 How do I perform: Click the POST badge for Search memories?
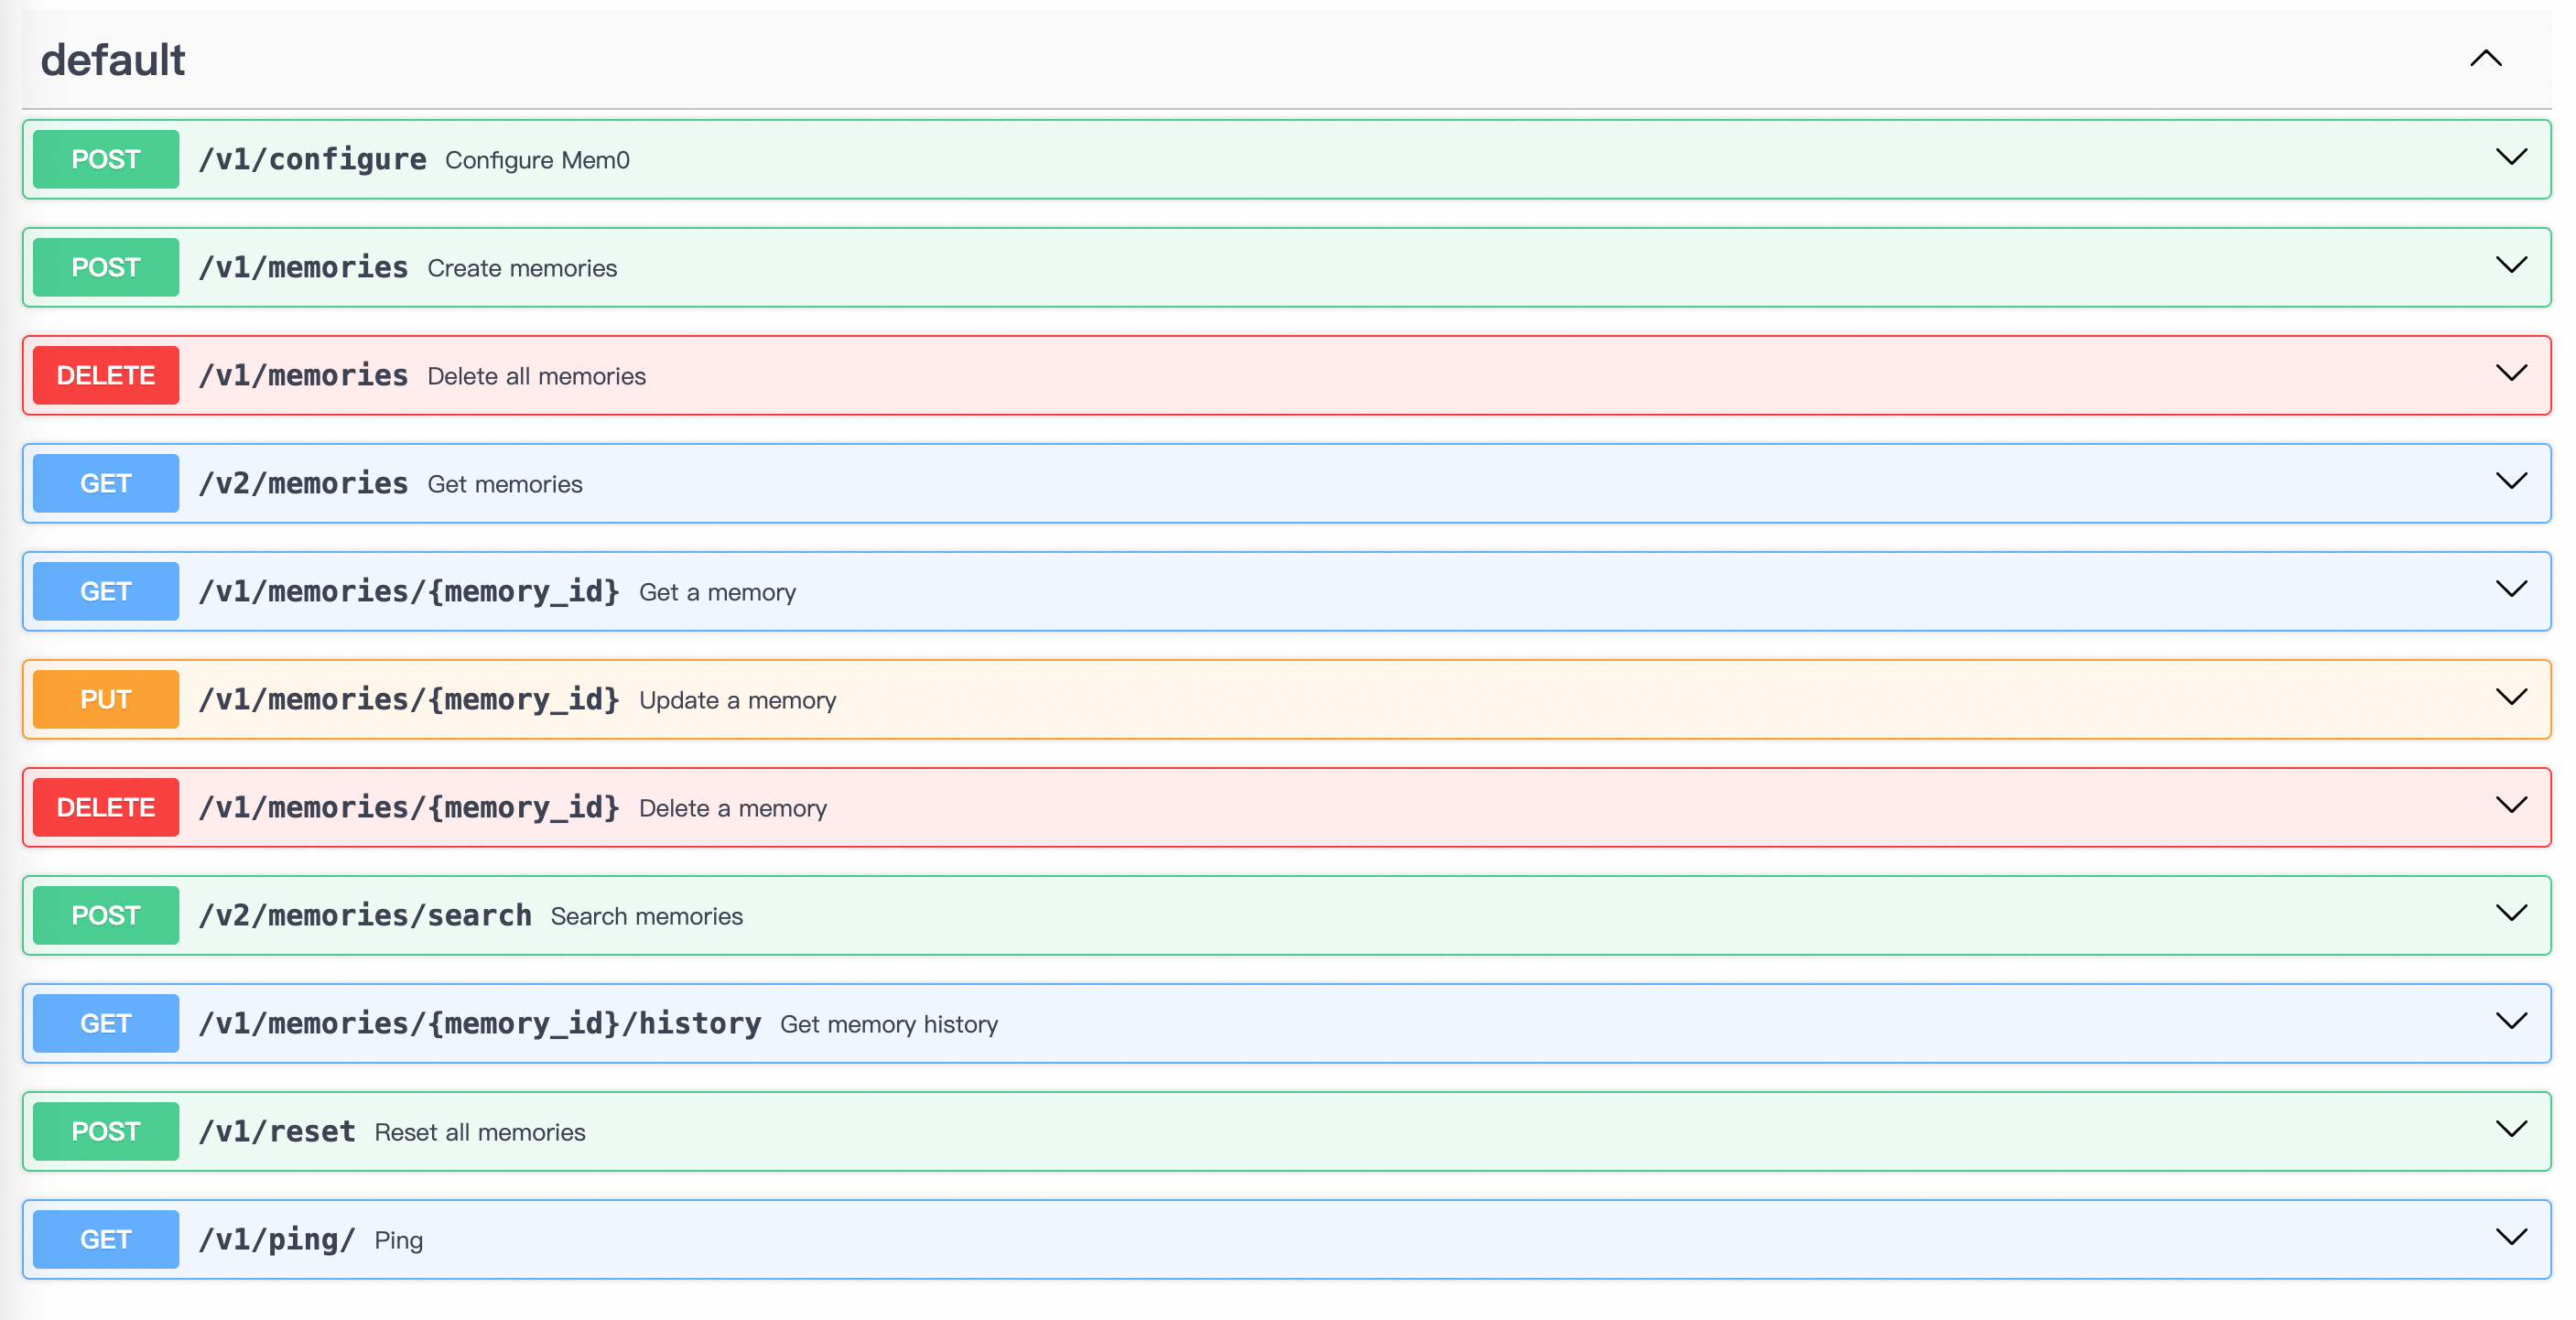[106, 916]
